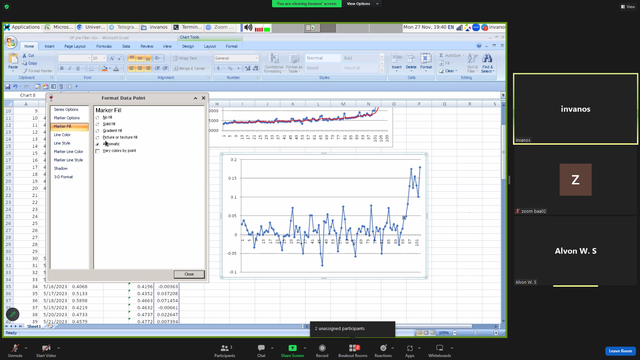Click the Increase Font Size icon
The image size is (640, 360).
[111, 58]
